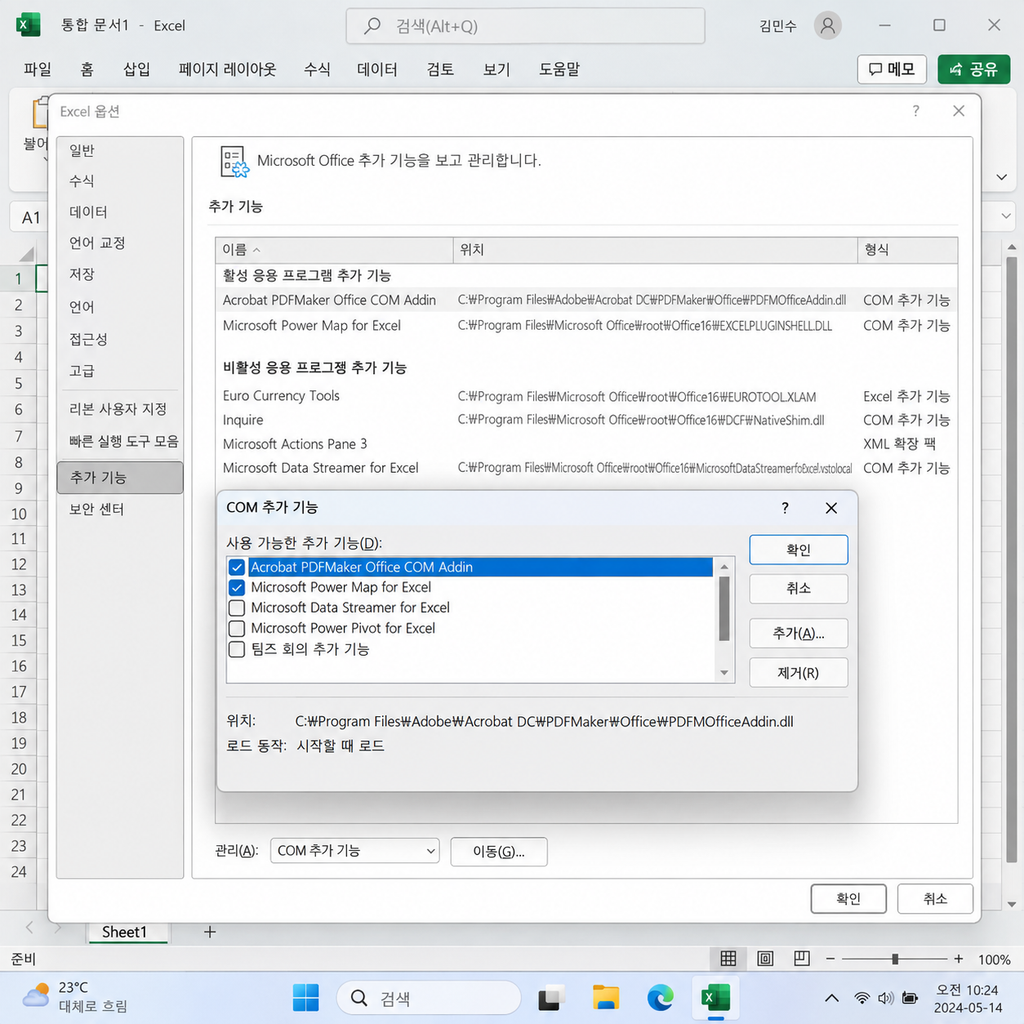
Task: Close the COM 추가 기능 dialog
Action: click(x=831, y=508)
